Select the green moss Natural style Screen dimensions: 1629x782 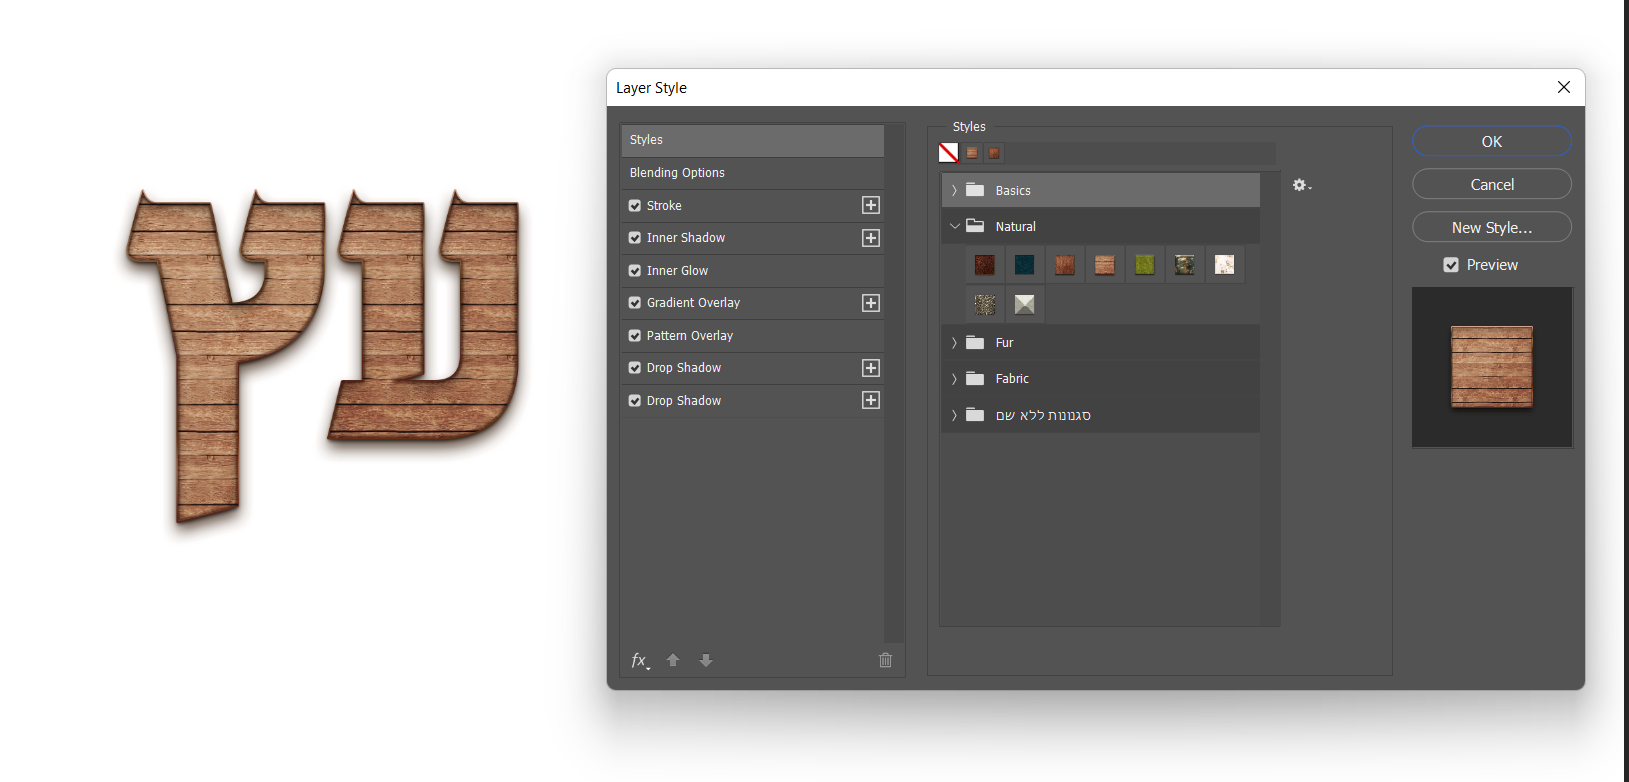pyautogui.click(x=1145, y=264)
